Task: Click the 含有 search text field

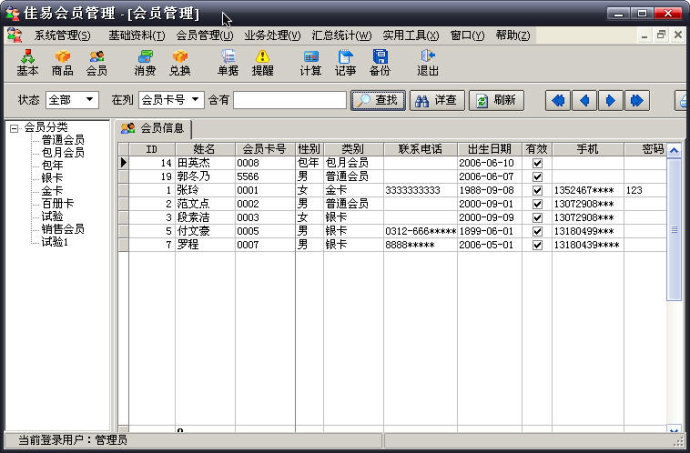Action: click(290, 100)
